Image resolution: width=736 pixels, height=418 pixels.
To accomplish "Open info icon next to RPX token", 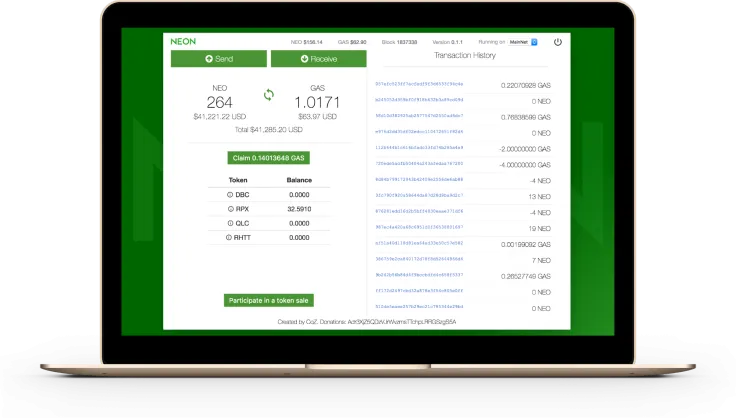I will [230, 209].
